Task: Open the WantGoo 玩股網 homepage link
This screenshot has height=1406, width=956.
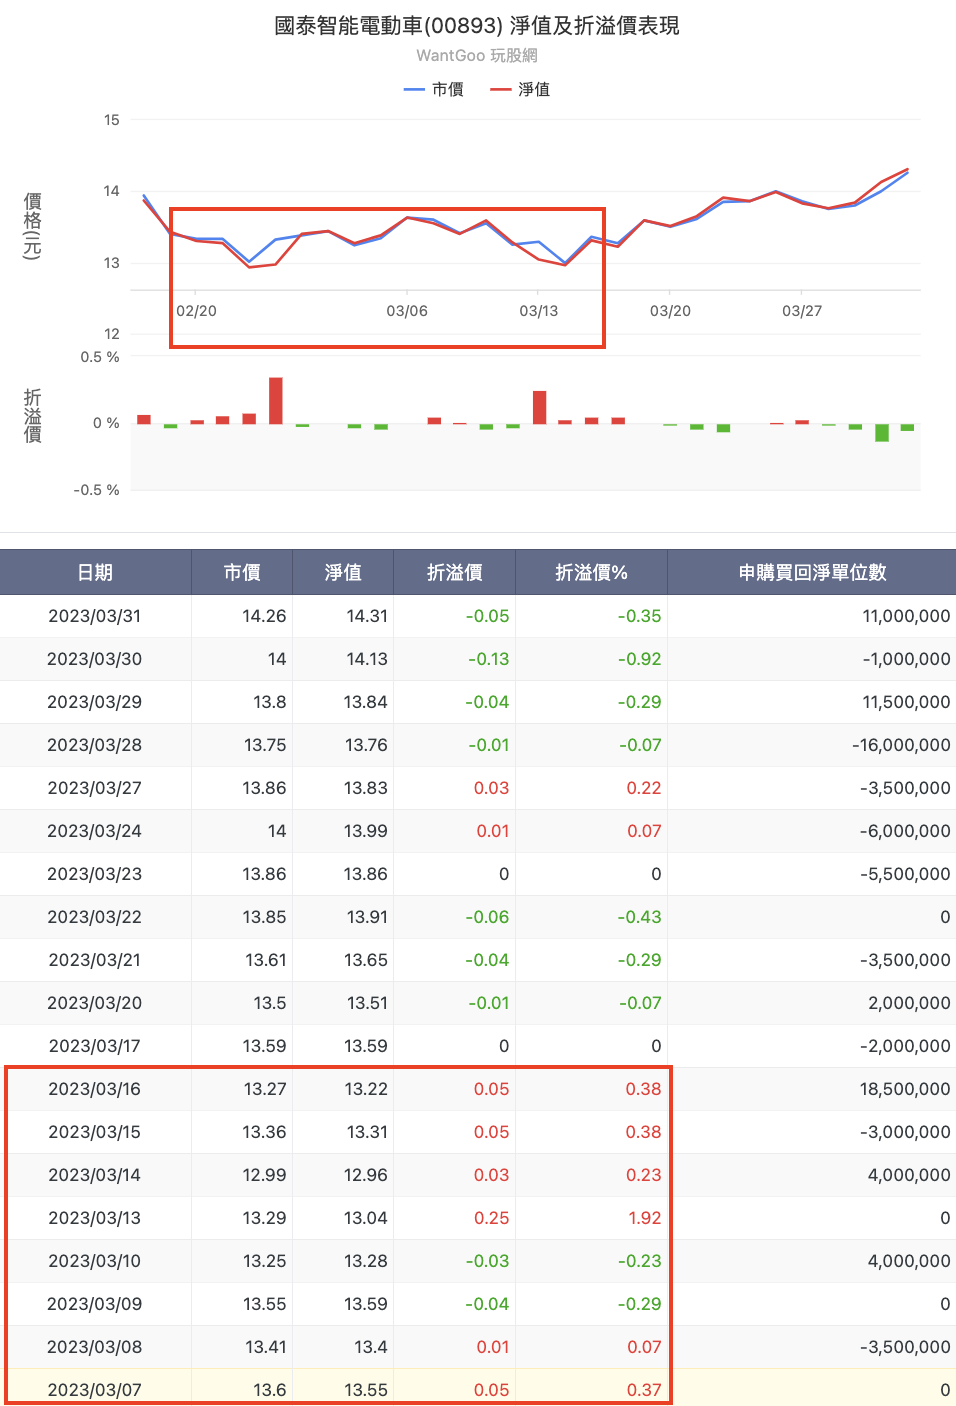Action: (477, 55)
